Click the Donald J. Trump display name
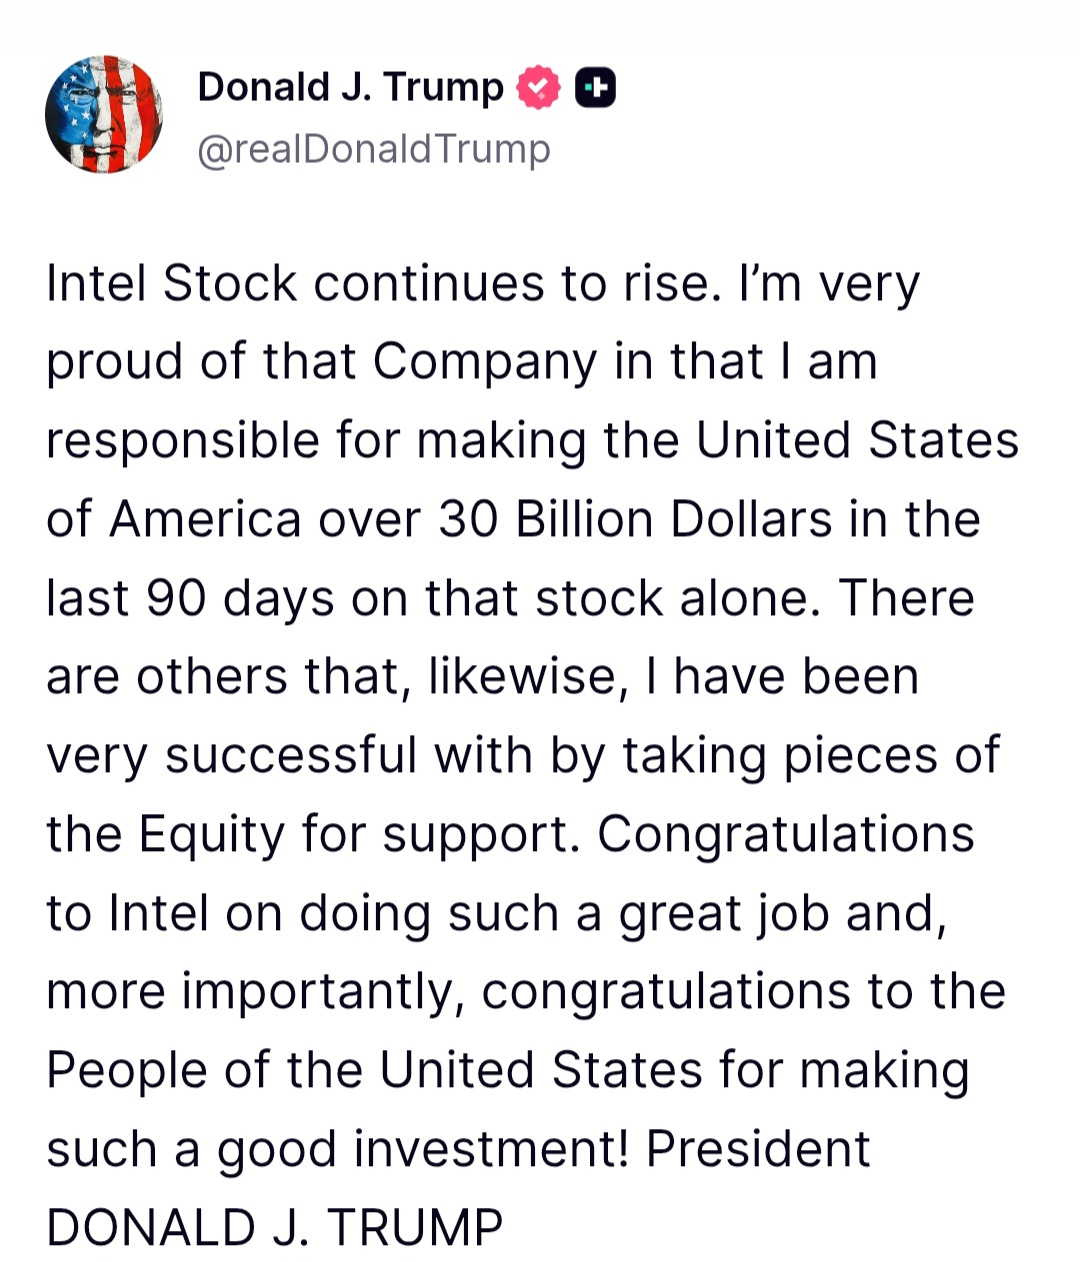 click(350, 88)
